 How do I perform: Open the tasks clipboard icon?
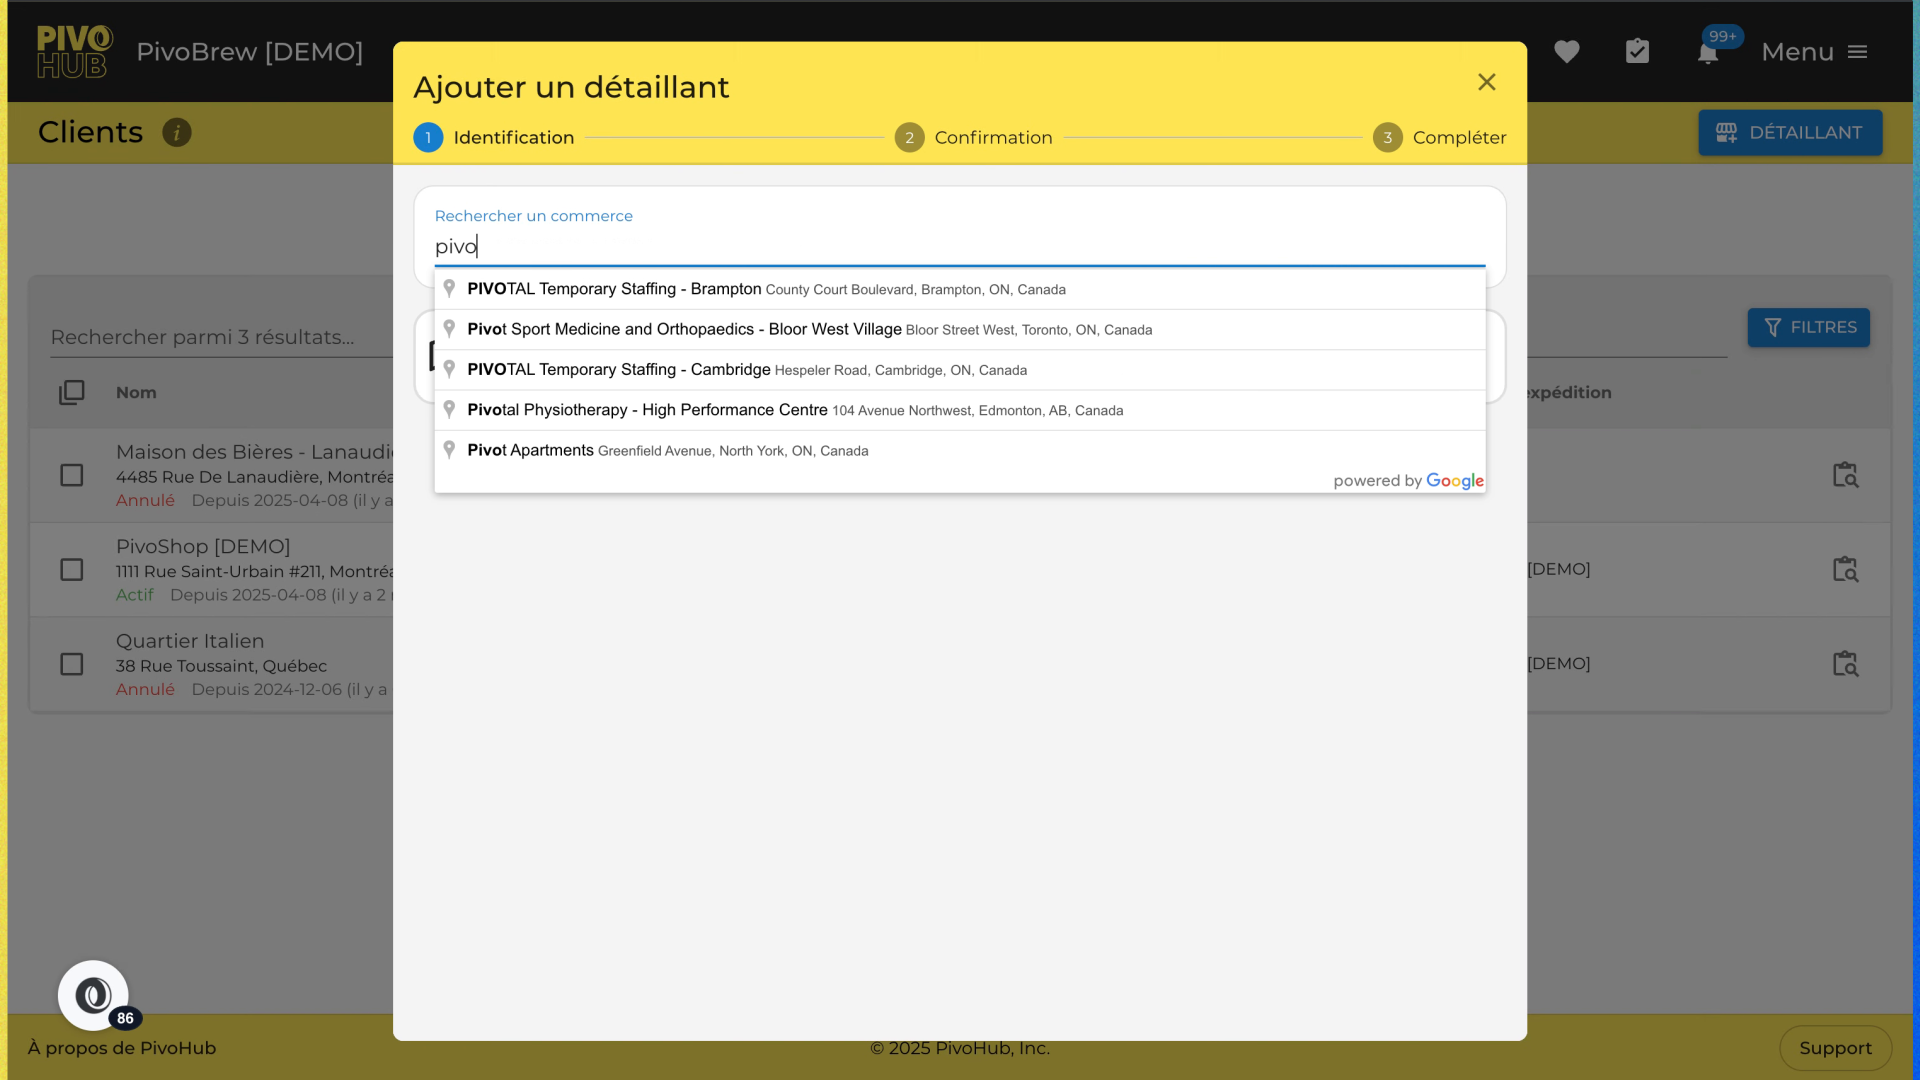coord(1637,51)
